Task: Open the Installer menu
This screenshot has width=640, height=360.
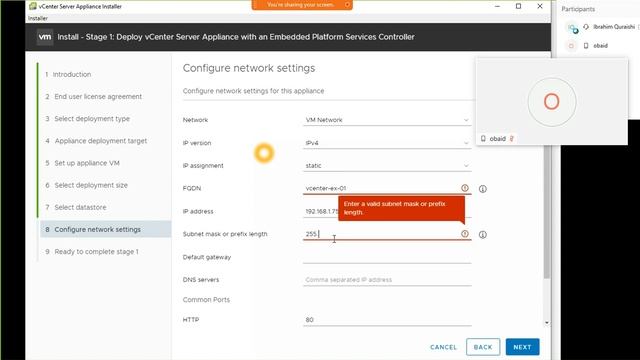Action: (38, 18)
